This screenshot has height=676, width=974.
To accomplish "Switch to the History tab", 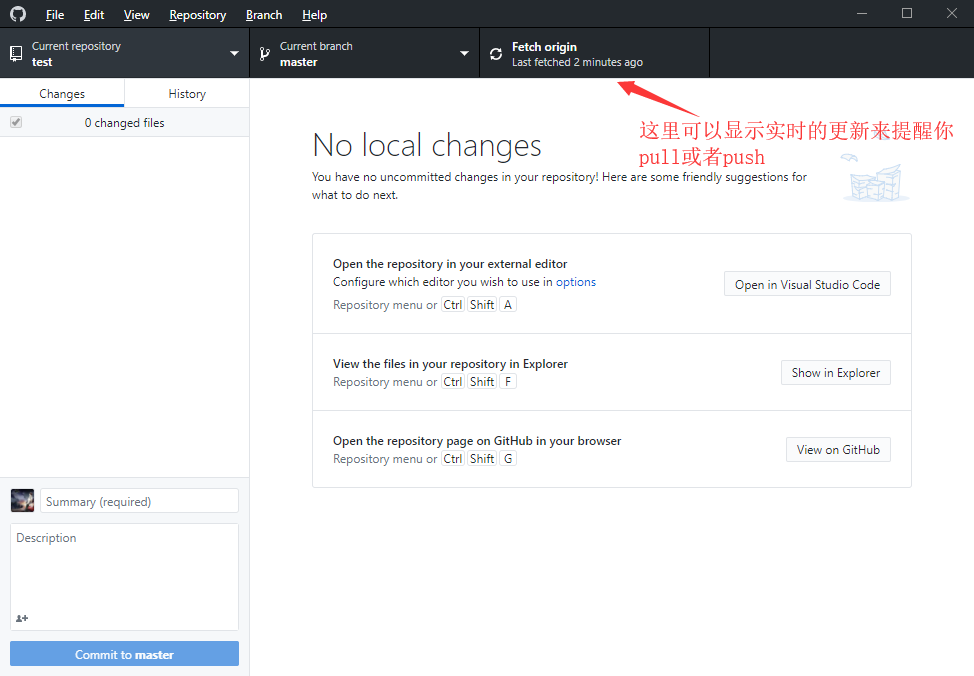I will pyautogui.click(x=187, y=94).
